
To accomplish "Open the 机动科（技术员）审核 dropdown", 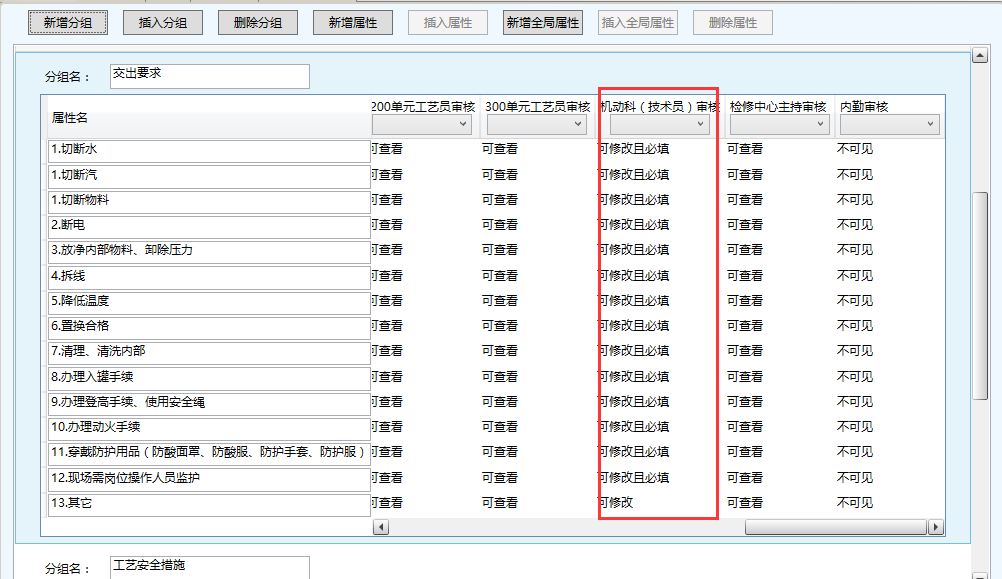I will point(659,125).
